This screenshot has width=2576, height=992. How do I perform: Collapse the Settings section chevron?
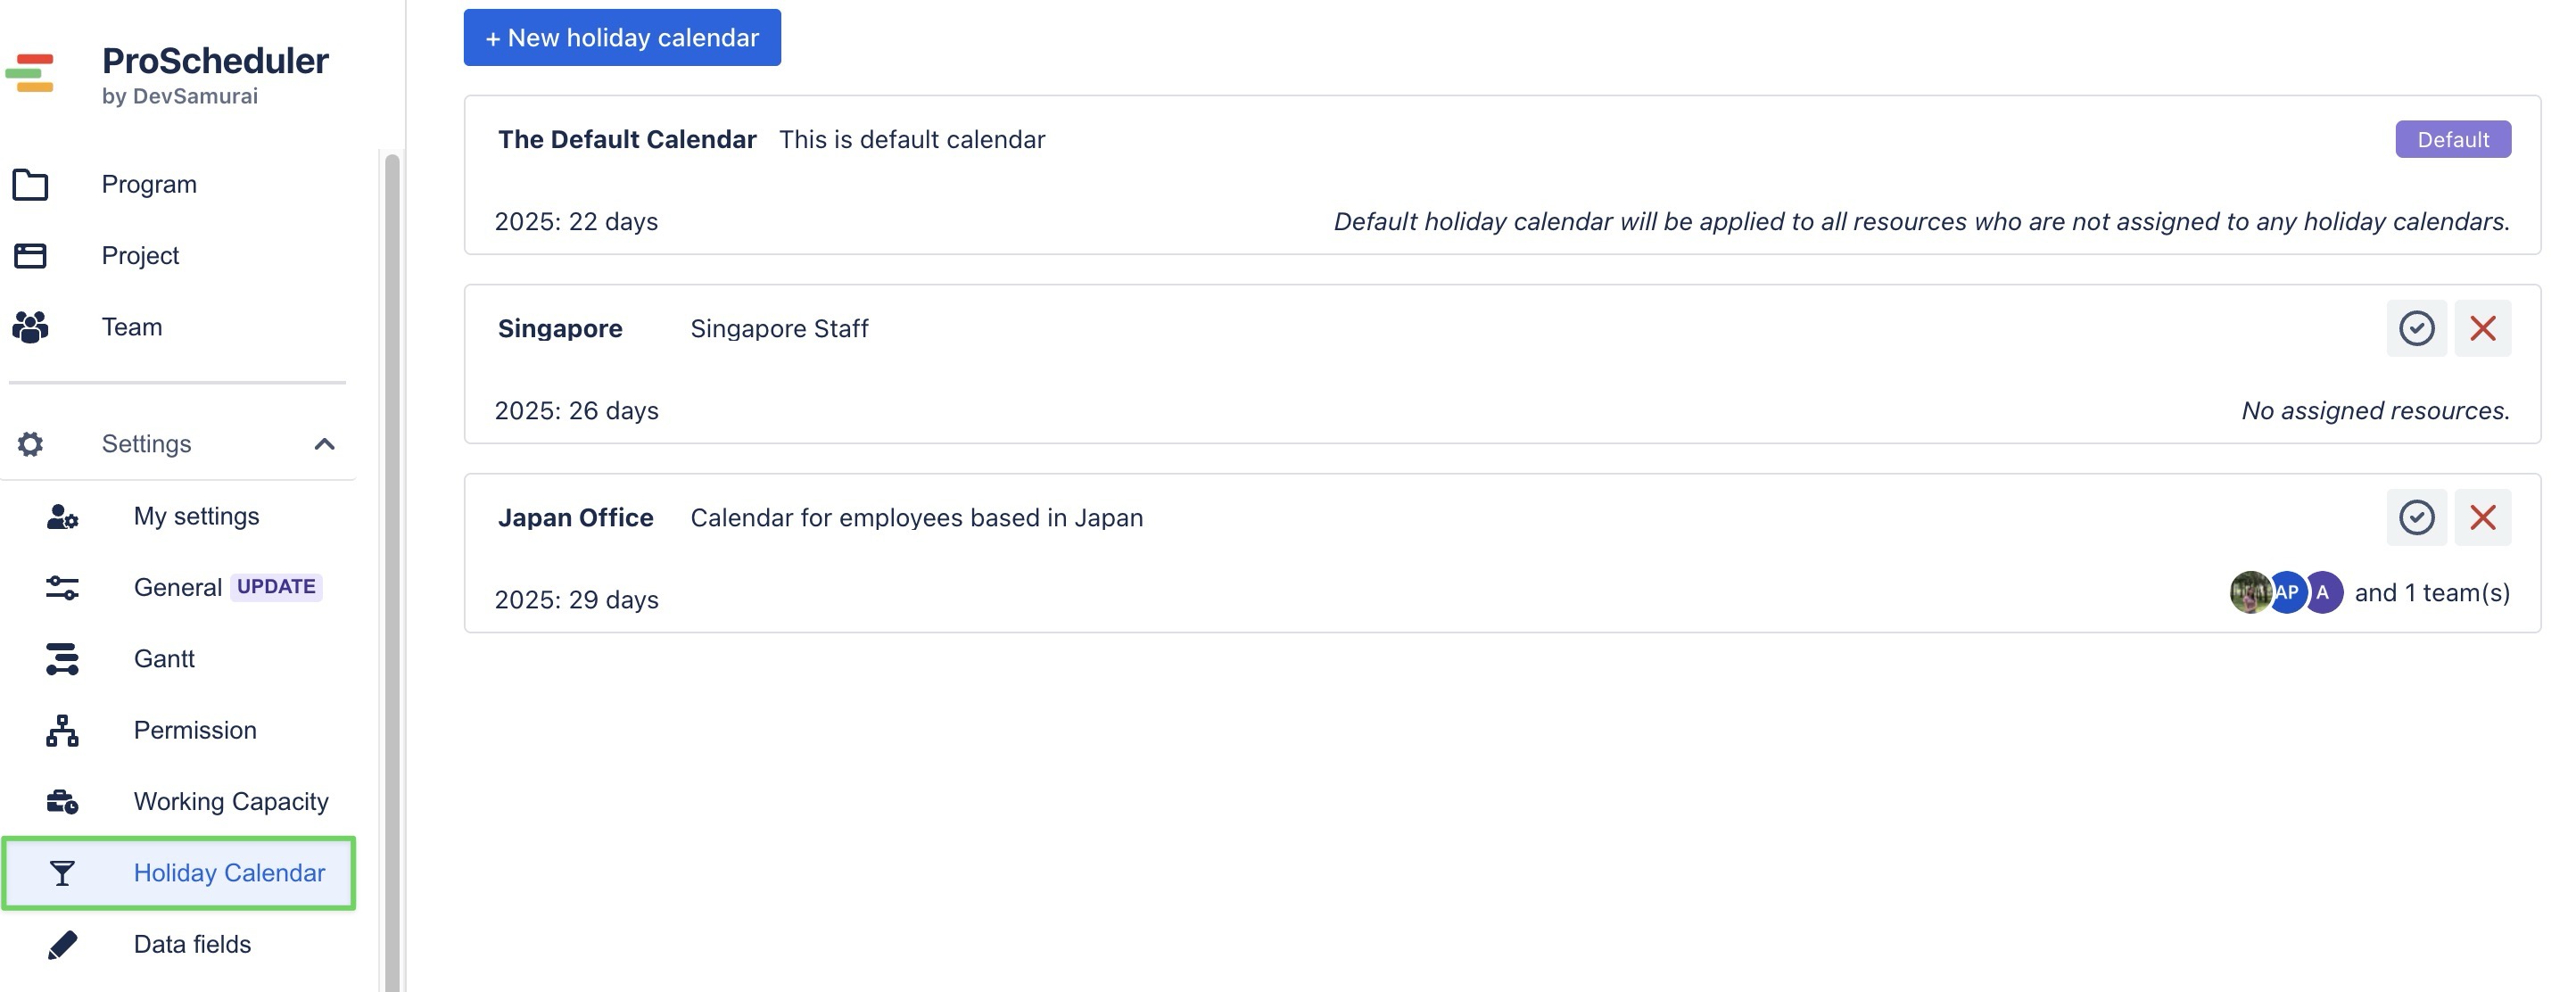click(324, 444)
